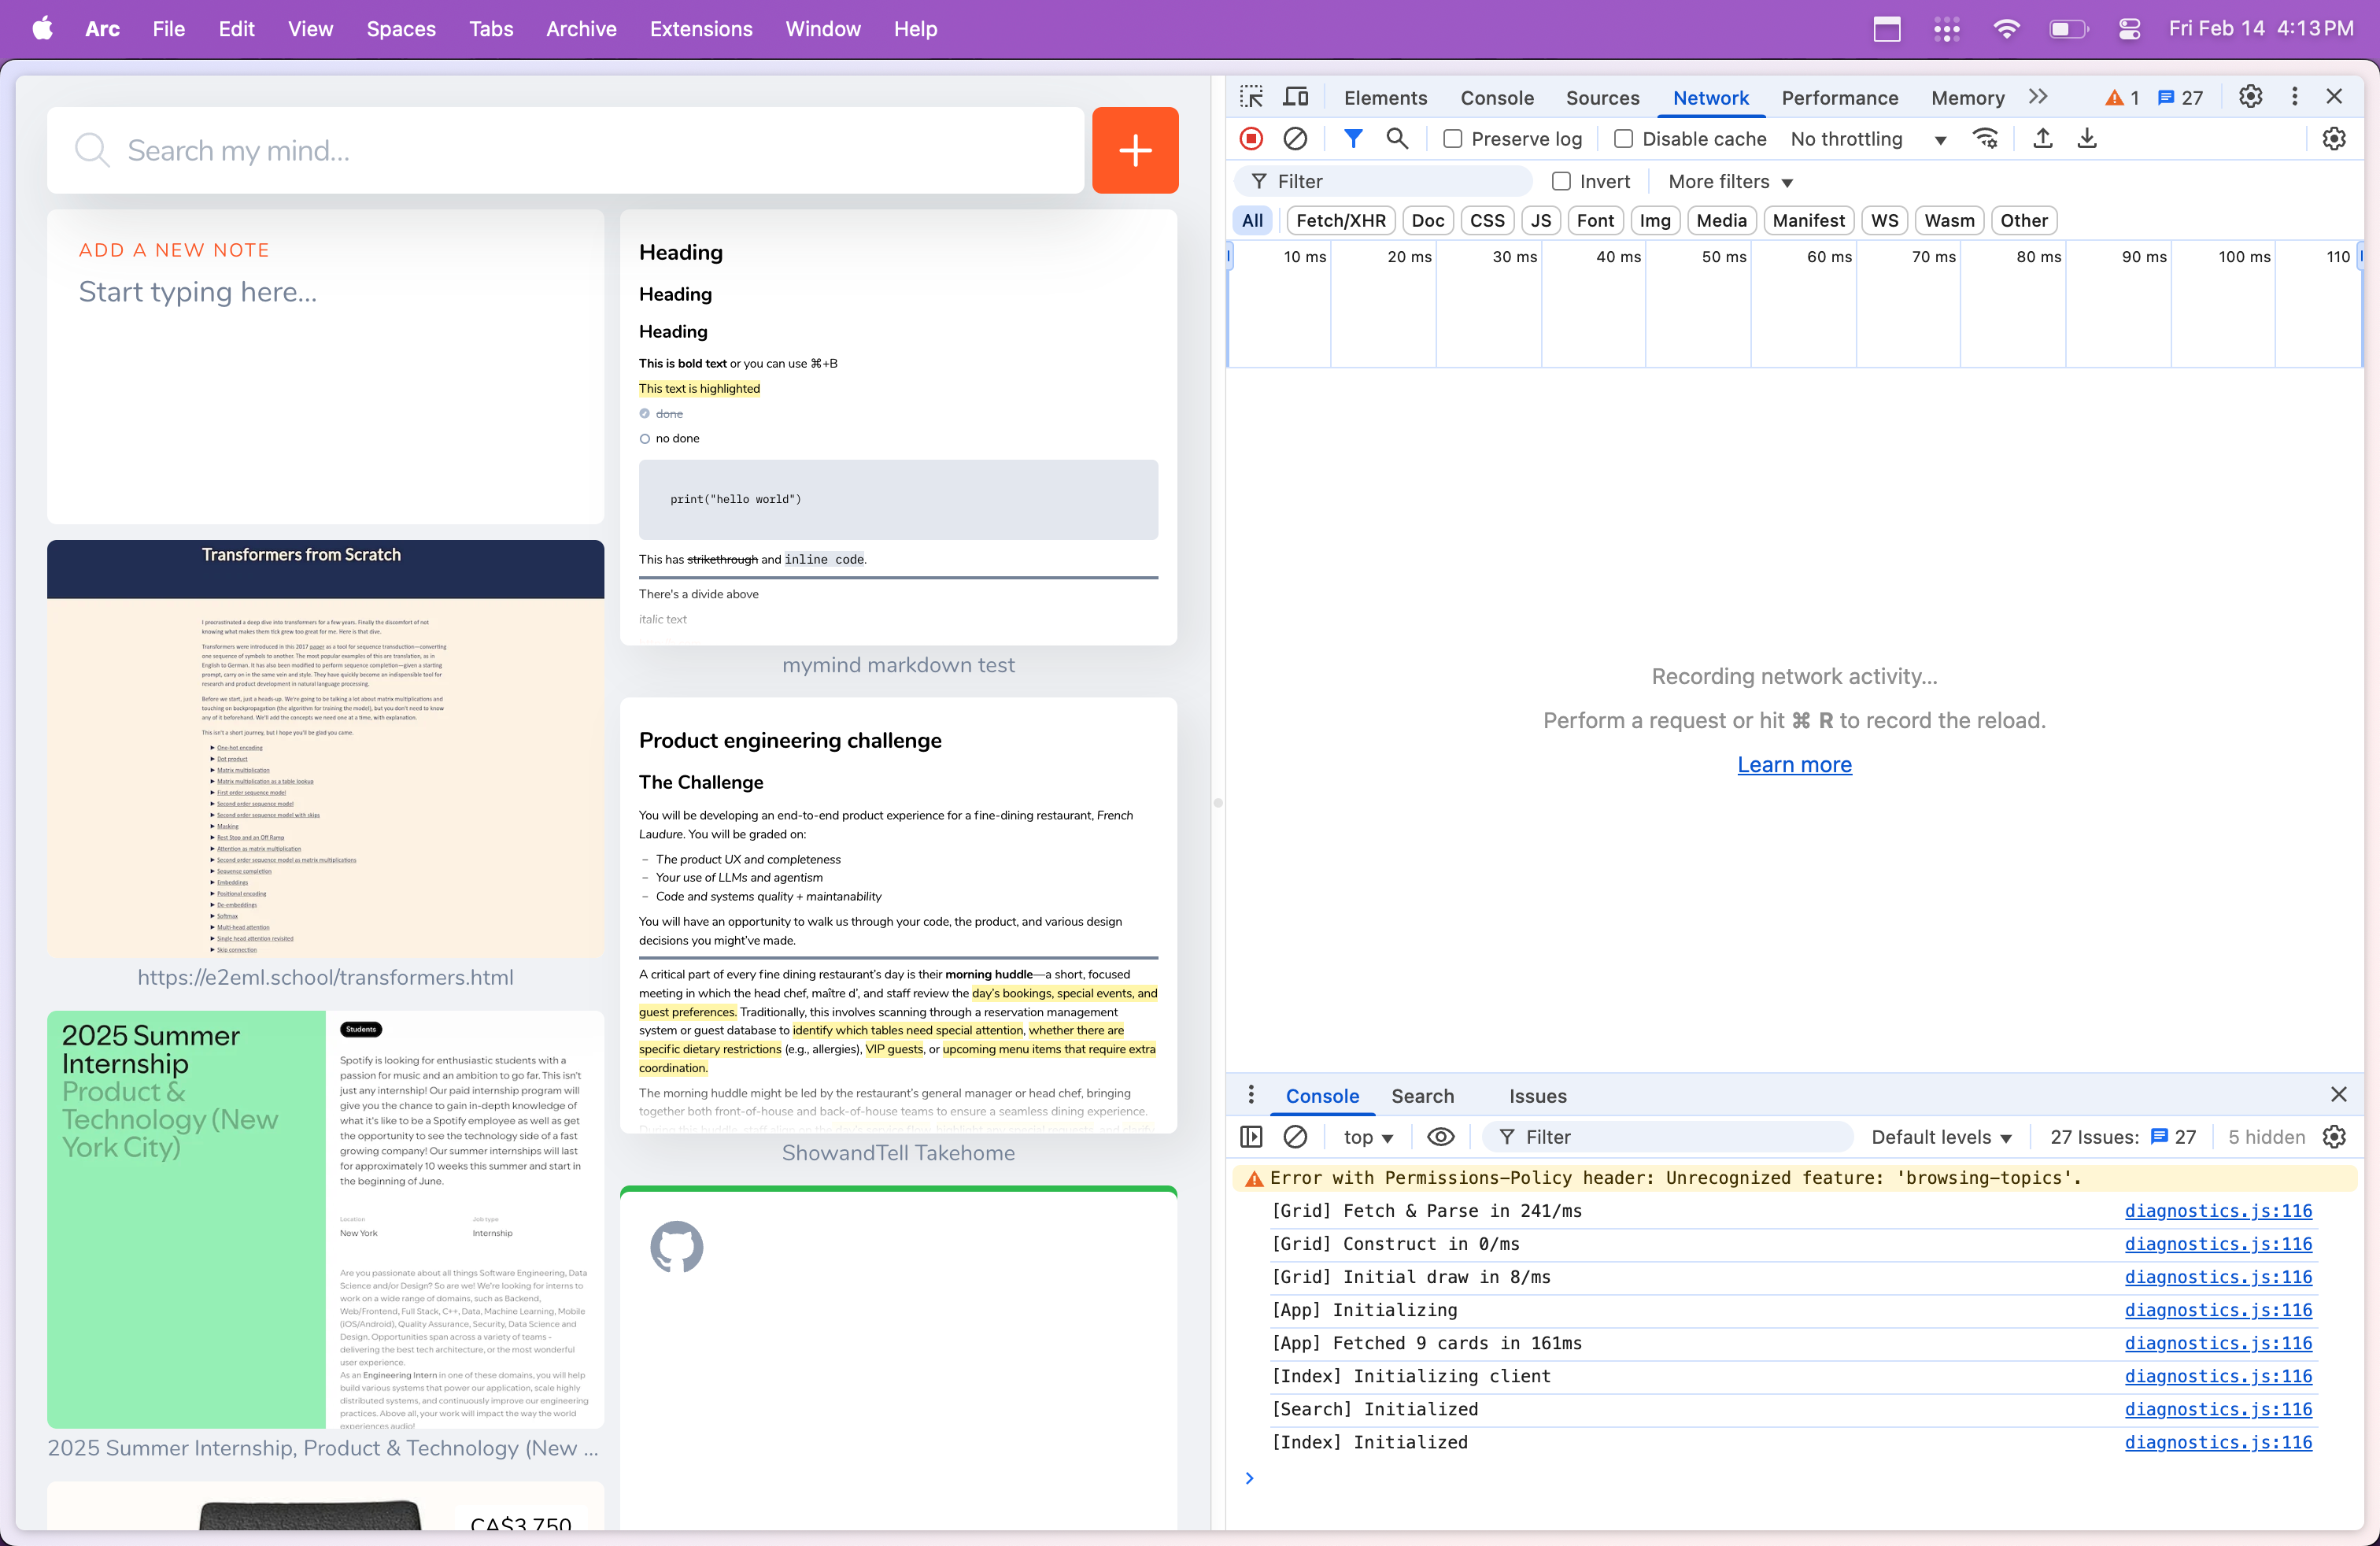Open the Search drawer tab
The height and width of the screenshot is (1546, 2380).
[x=1422, y=1096]
